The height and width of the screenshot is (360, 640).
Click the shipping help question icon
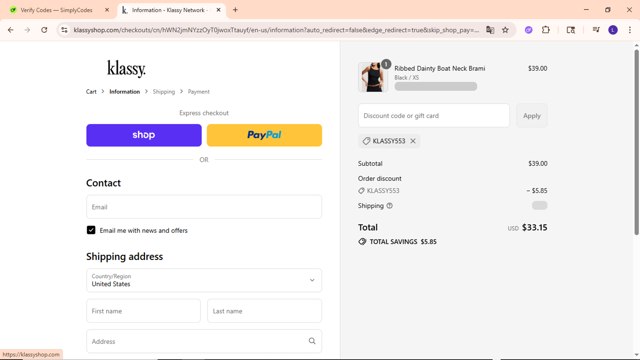389,206
